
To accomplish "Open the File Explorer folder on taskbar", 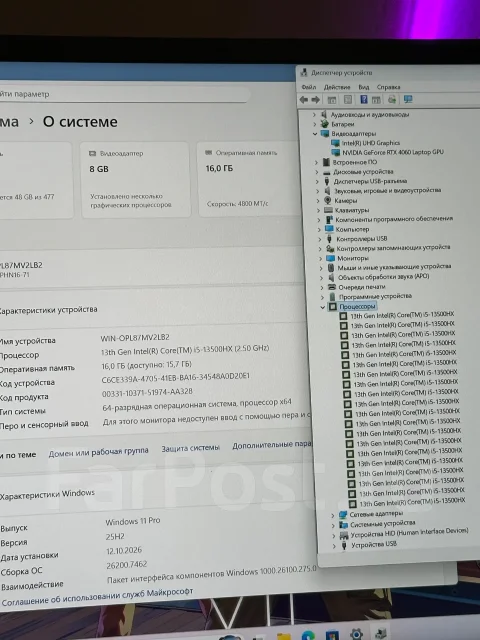I will pyautogui.click(x=284, y=636).
